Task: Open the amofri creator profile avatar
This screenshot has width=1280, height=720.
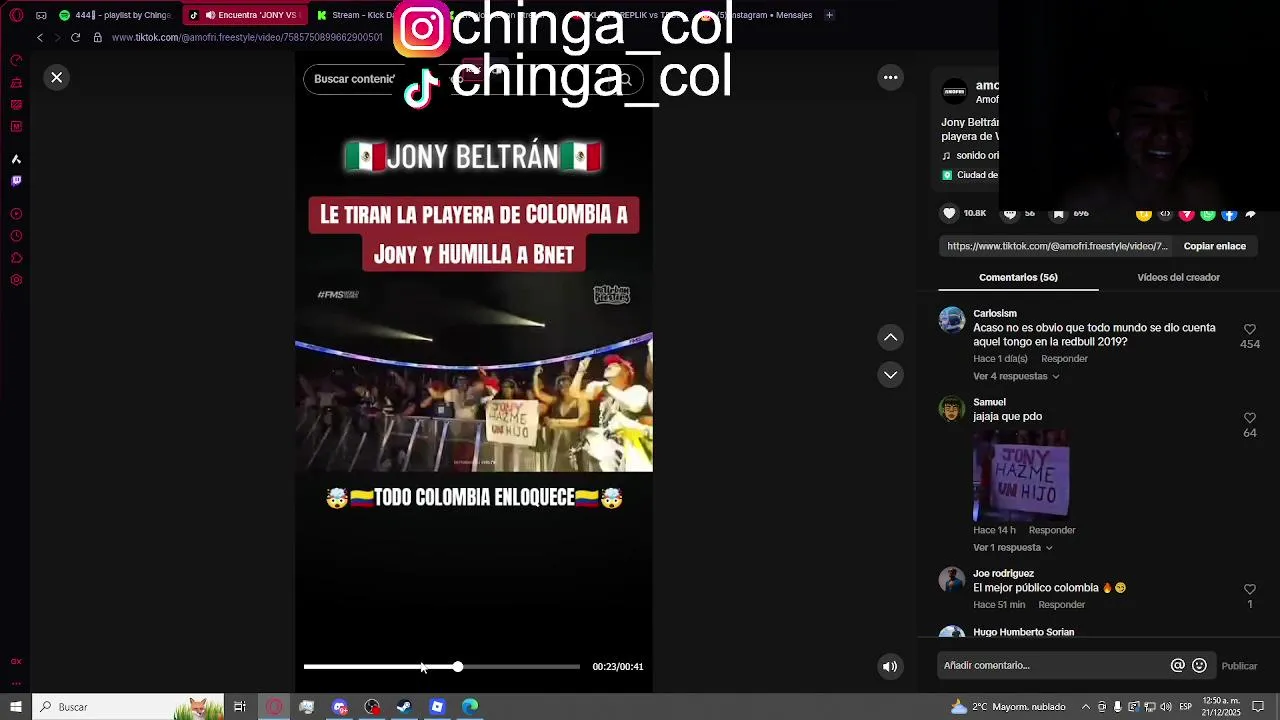Action: pyautogui.click(x=955, y=91)
